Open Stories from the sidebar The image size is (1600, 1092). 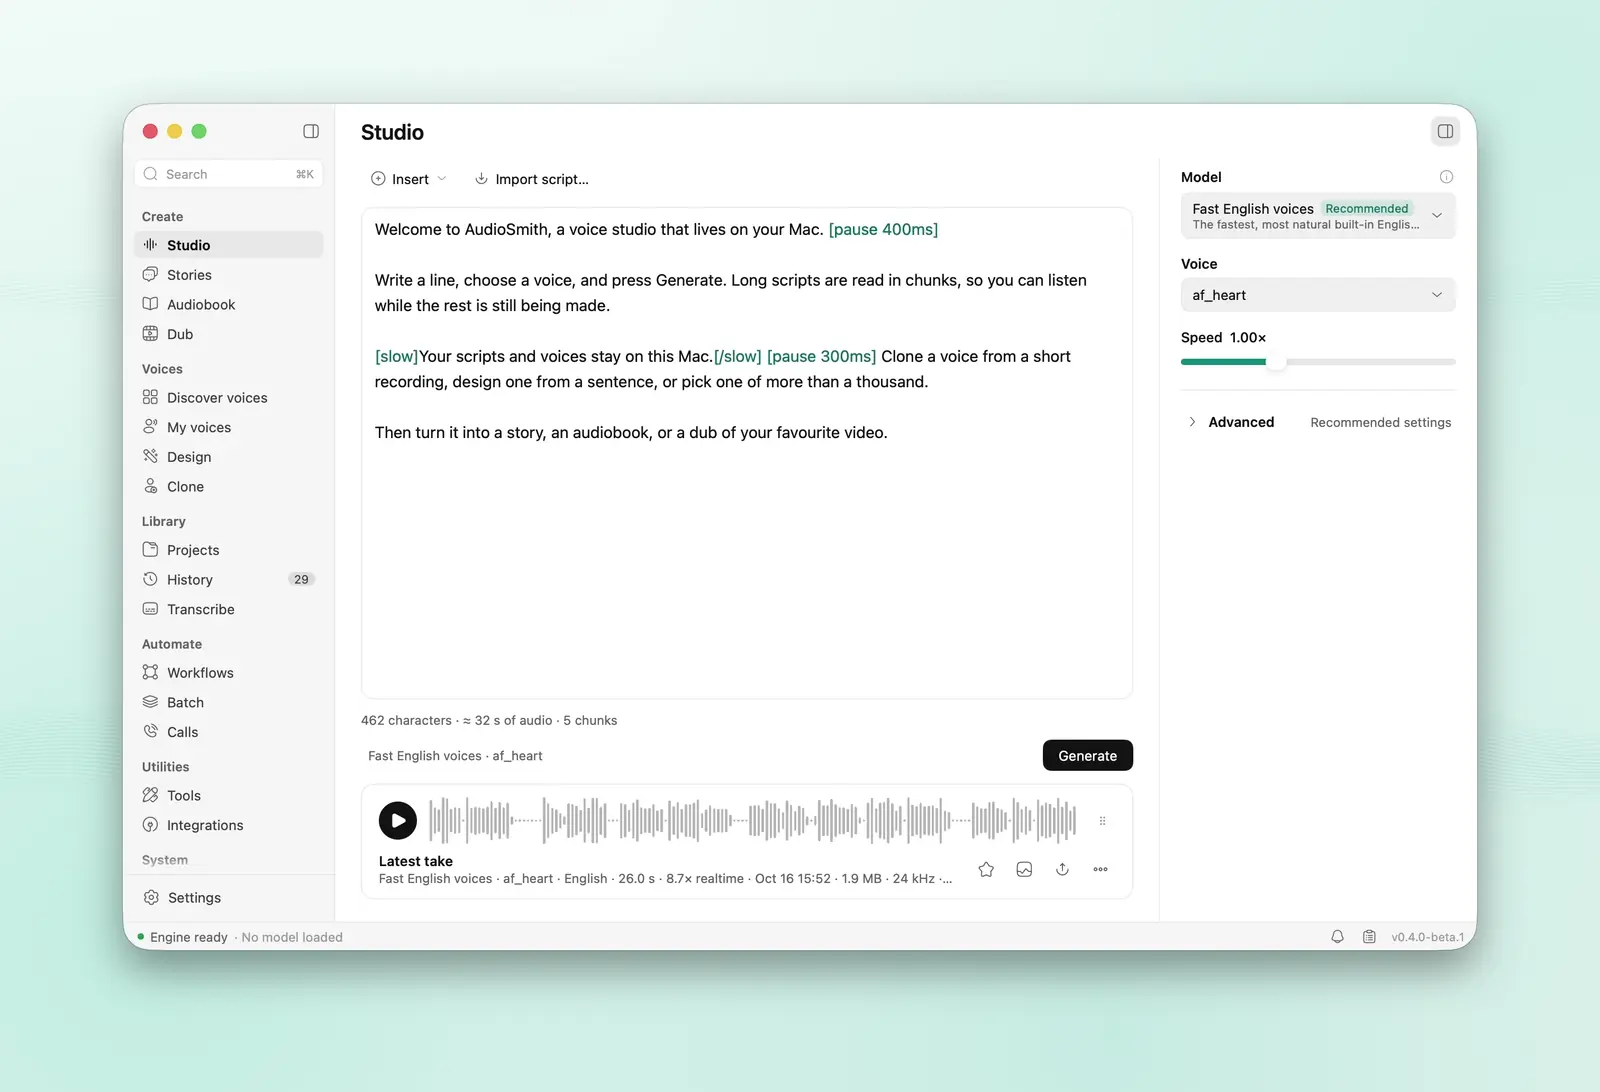point(228,275)
